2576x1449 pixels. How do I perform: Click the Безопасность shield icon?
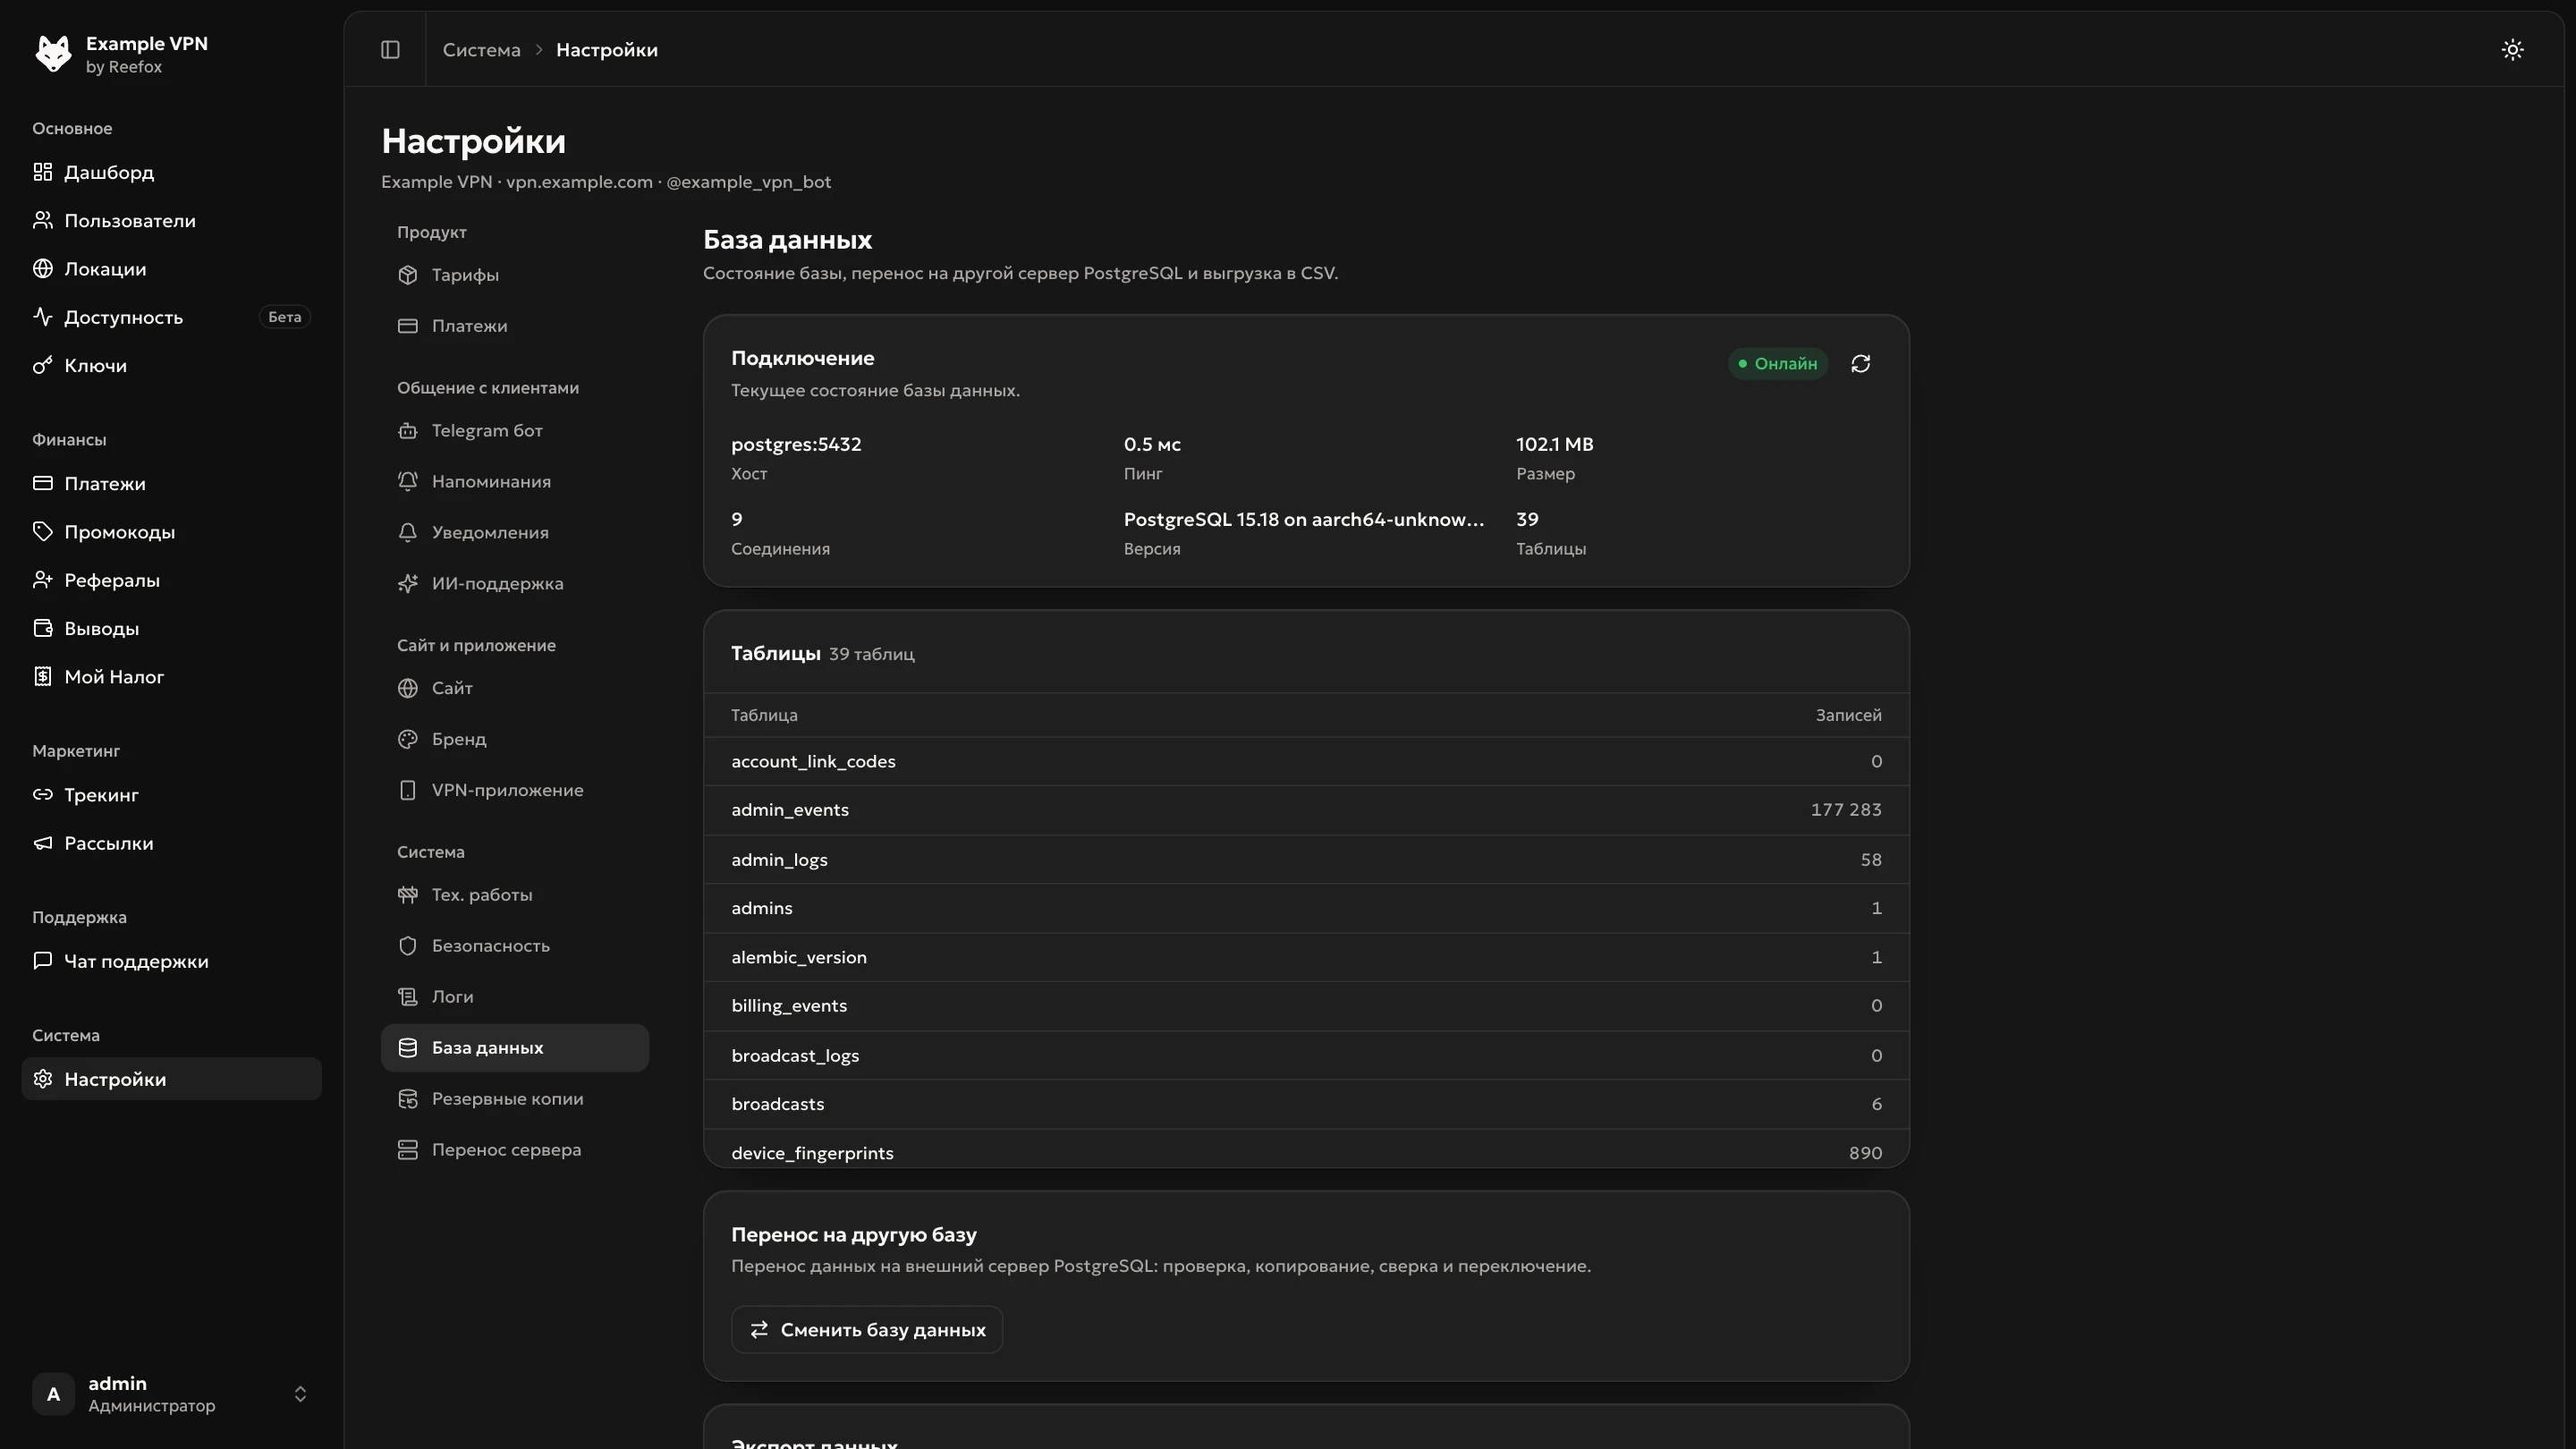coord(407,945)
